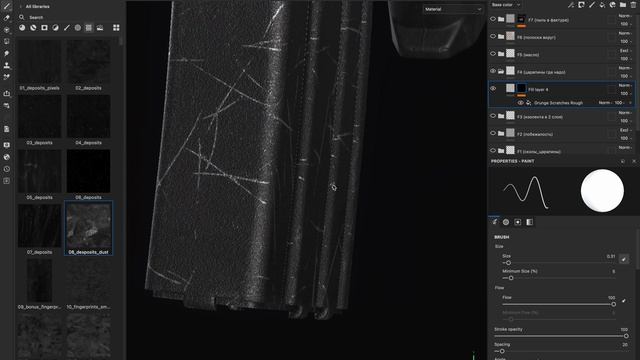
Task: Delete layer with trash icon
Action: 633,5
